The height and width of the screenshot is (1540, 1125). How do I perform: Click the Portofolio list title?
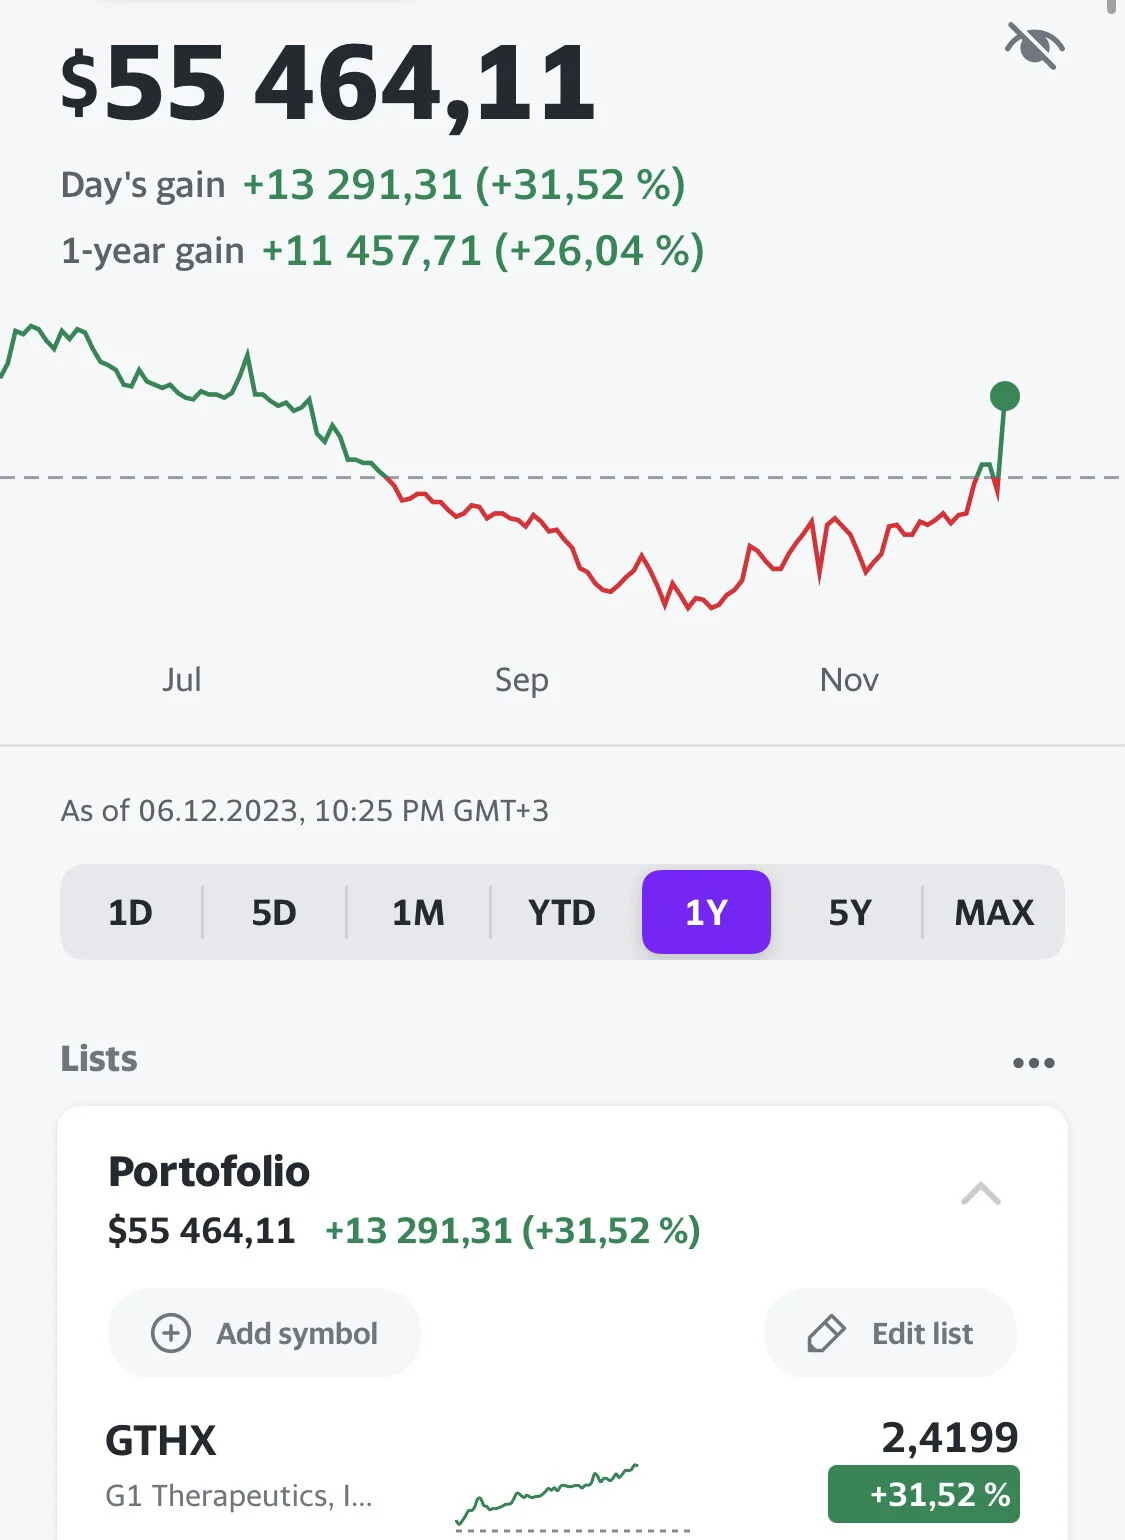(x=209, y=1171)
